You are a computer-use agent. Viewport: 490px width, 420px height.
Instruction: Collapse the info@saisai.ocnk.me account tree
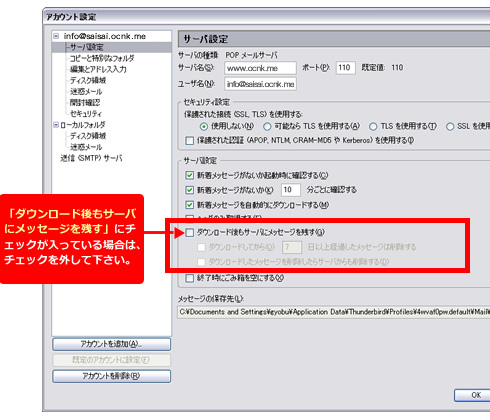[x=56, y=36]
